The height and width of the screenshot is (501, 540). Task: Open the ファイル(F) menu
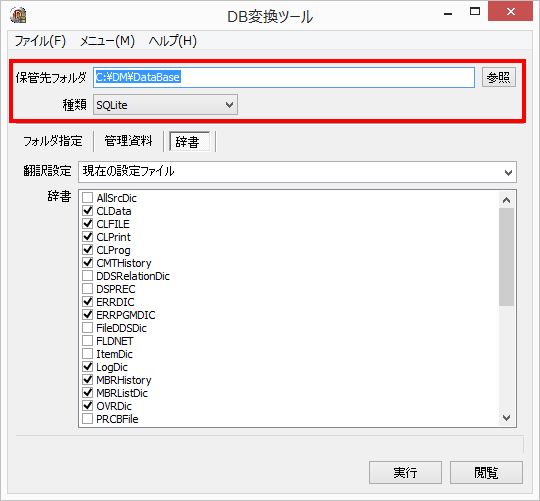40,41
